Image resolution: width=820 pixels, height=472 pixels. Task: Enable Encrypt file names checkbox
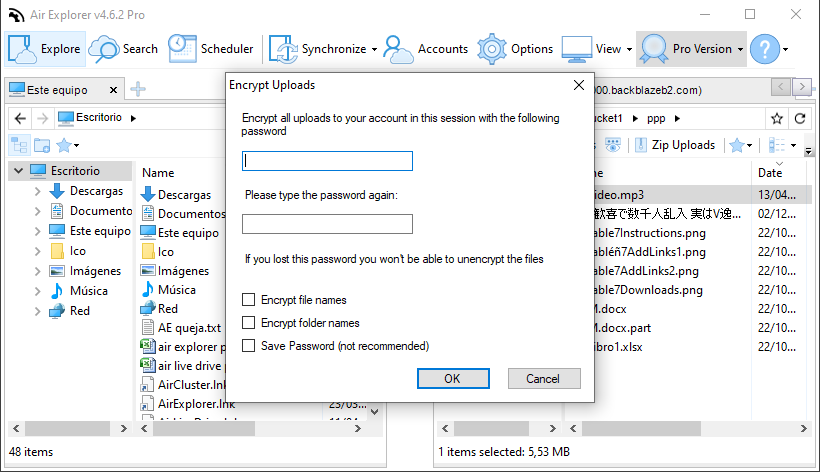(x=248, y=300)
